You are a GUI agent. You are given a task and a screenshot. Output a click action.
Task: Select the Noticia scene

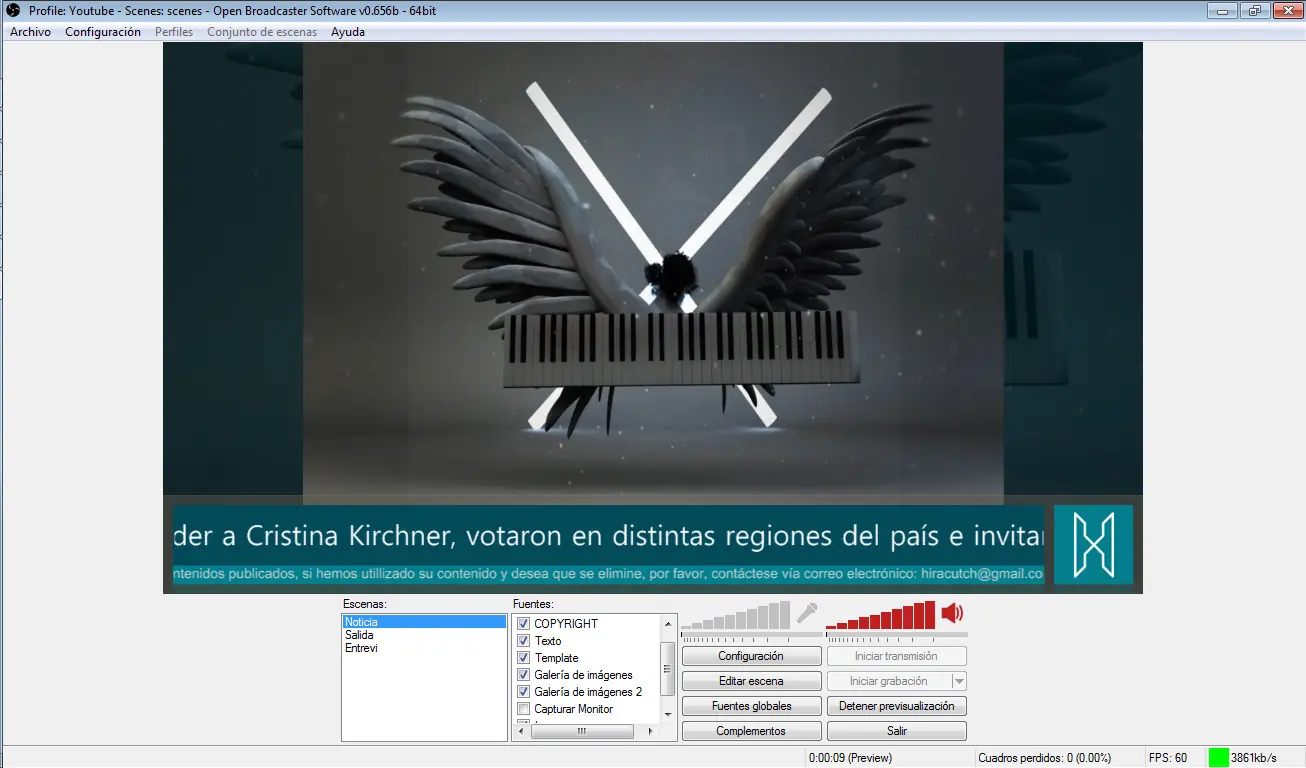tap(424, 622)
